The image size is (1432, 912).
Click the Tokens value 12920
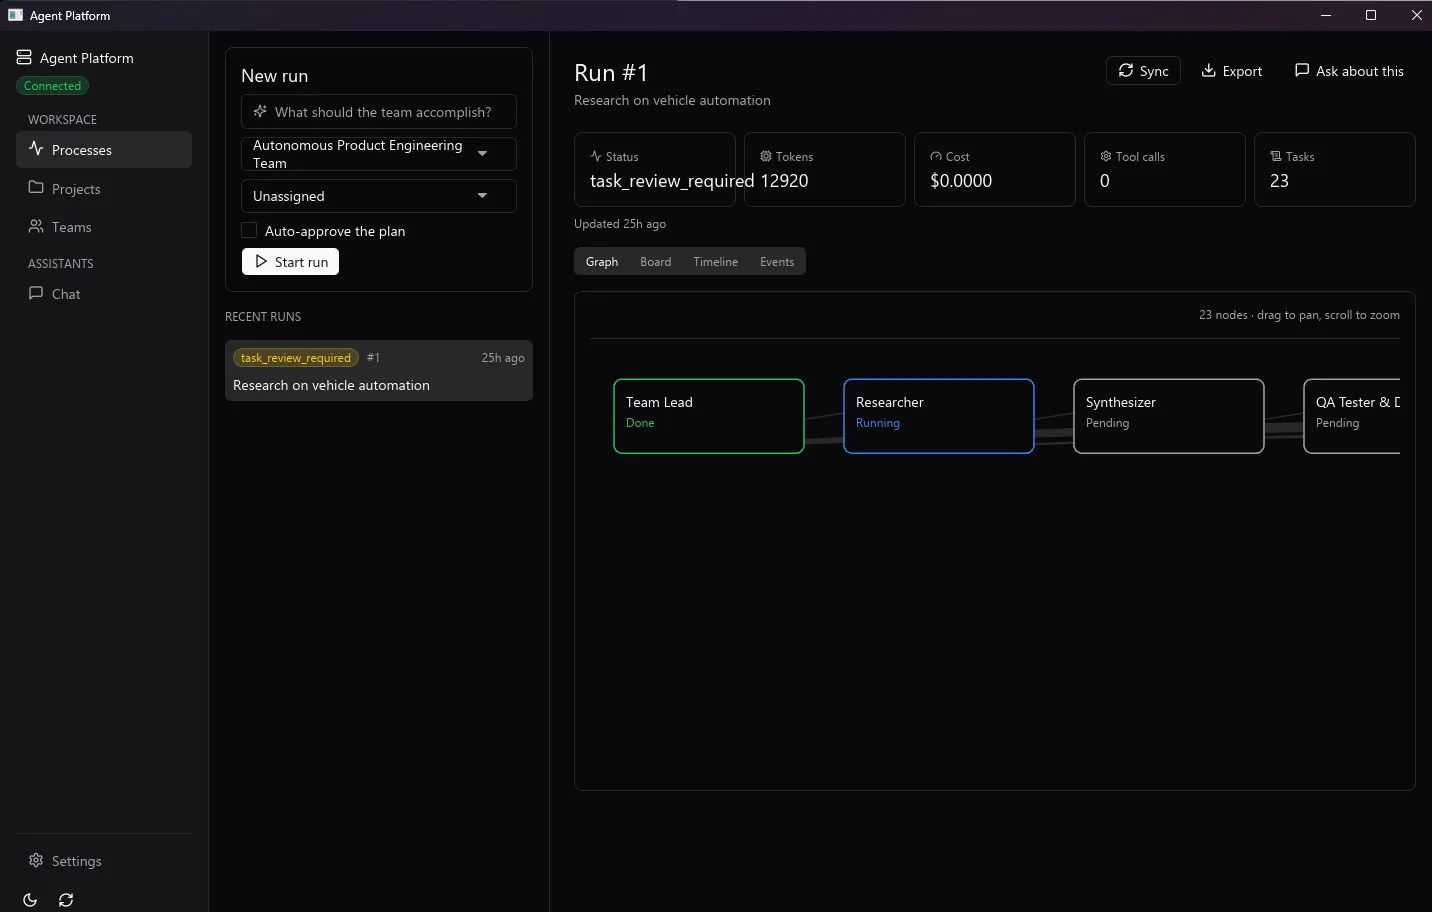coord(784,181)
